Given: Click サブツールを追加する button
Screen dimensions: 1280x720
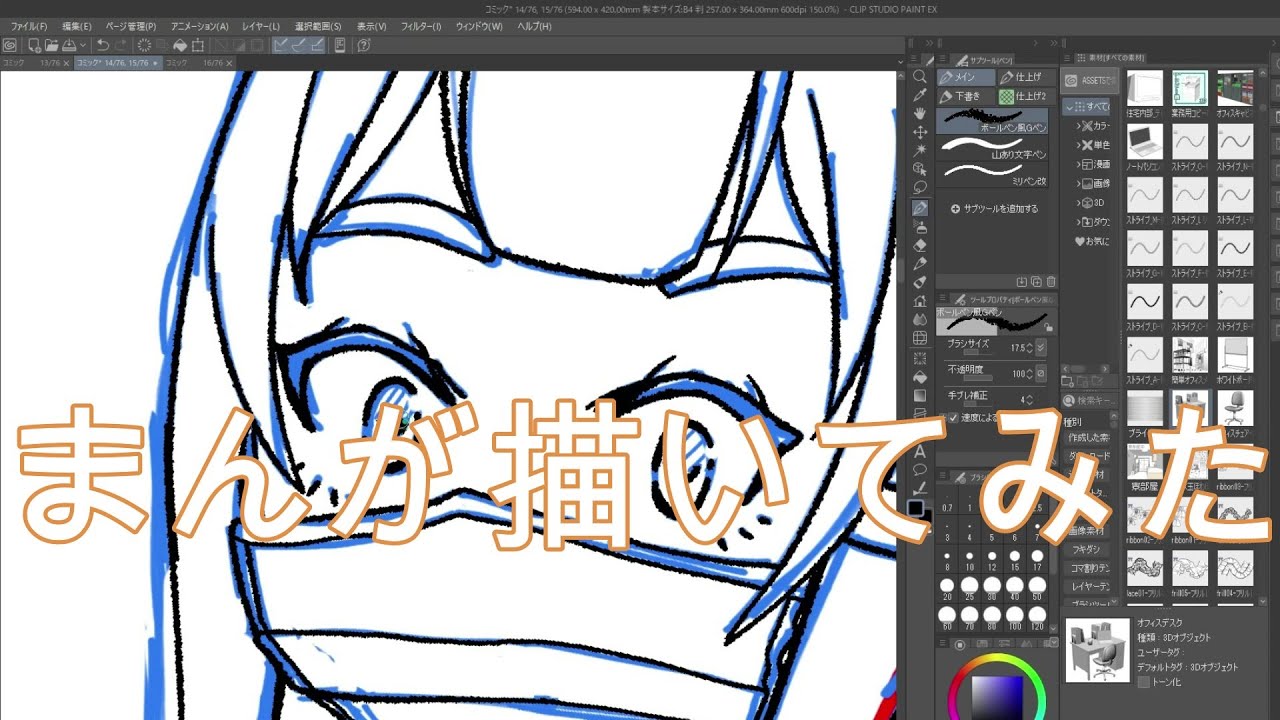Looking at the screenshot, I should point(994,209).
